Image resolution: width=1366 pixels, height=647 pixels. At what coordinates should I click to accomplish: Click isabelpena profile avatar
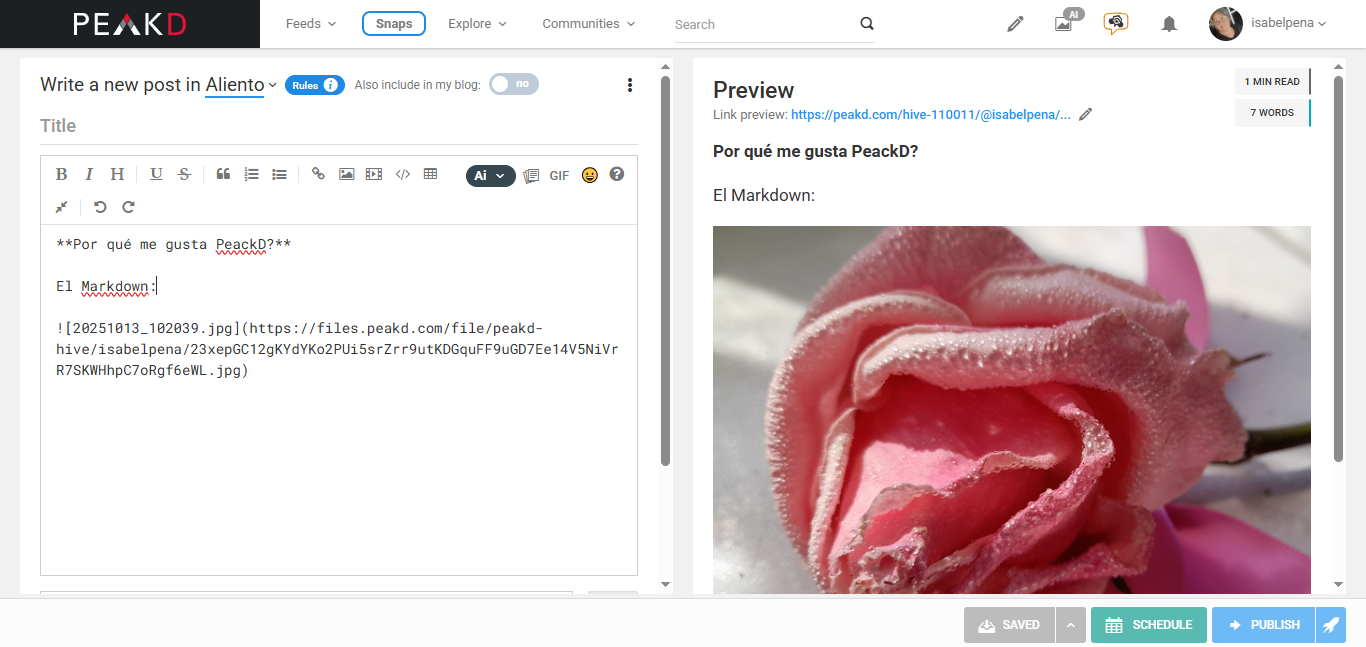1226,24
